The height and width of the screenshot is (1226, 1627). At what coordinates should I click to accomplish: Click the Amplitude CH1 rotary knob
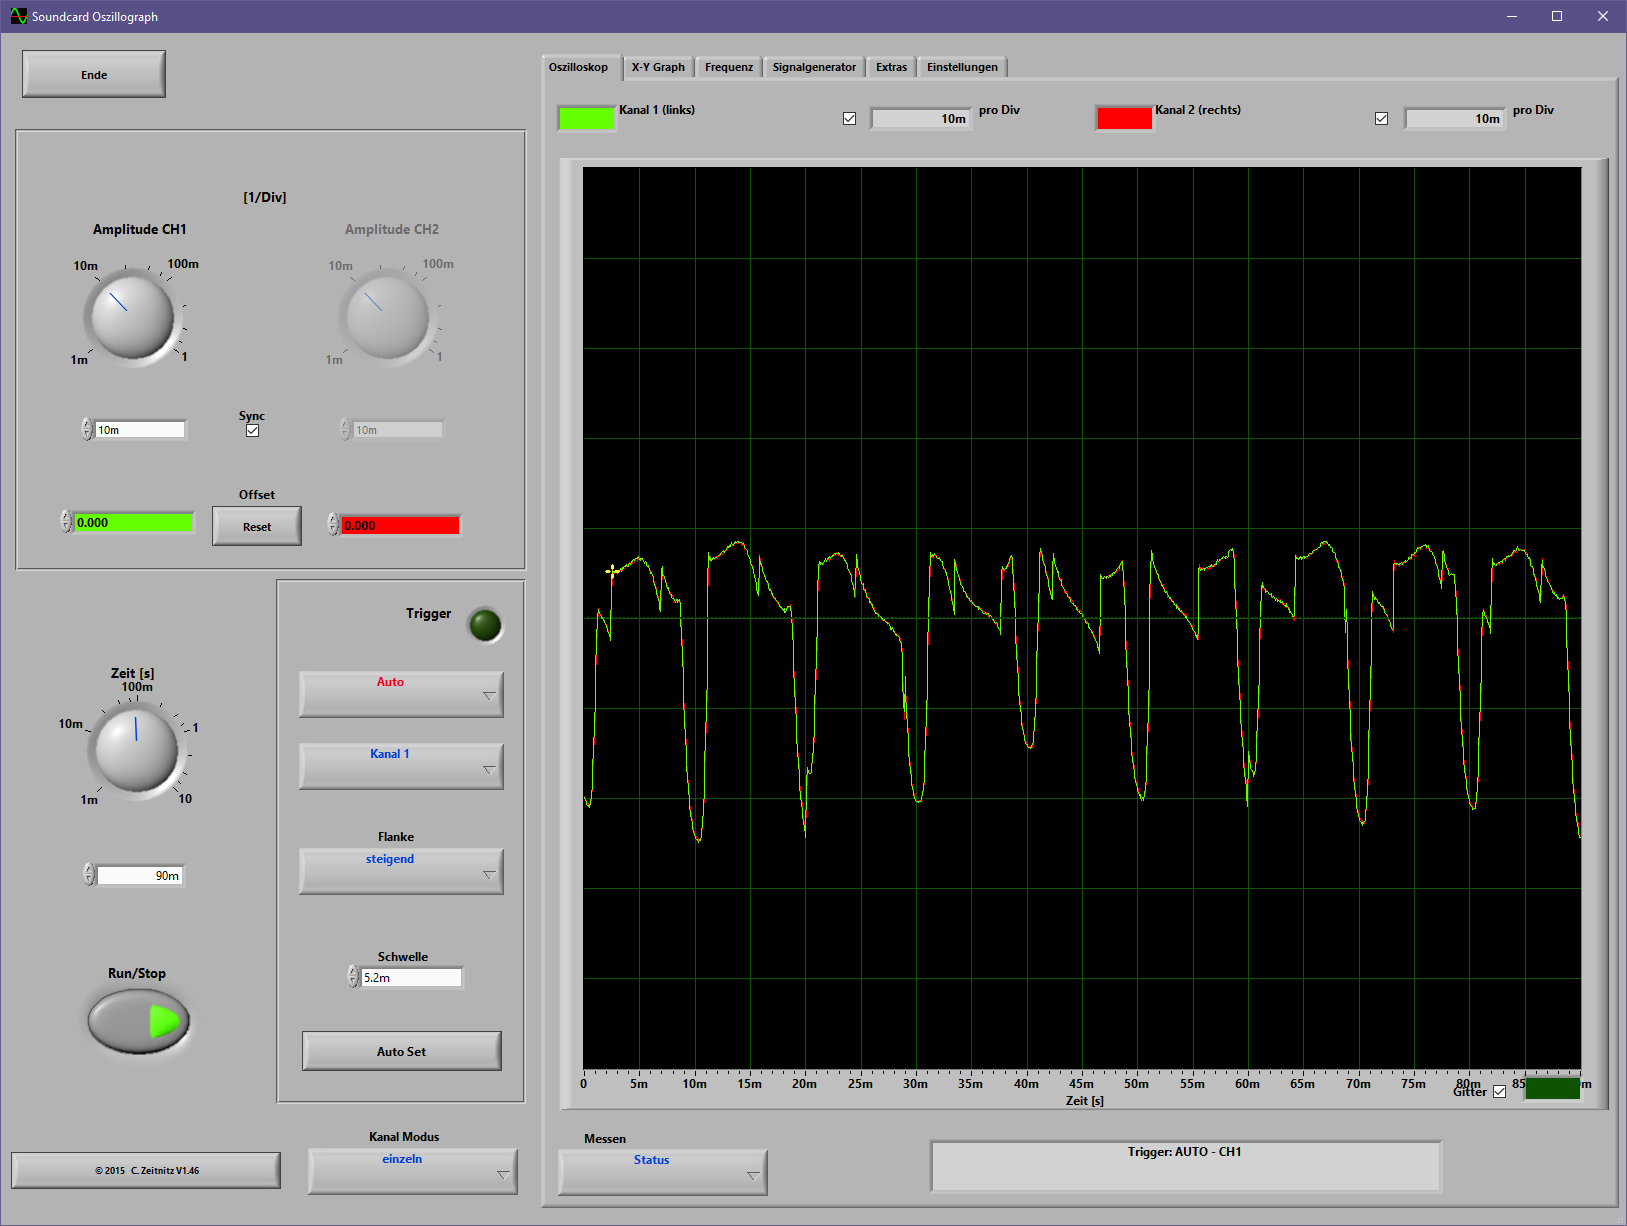133,316
